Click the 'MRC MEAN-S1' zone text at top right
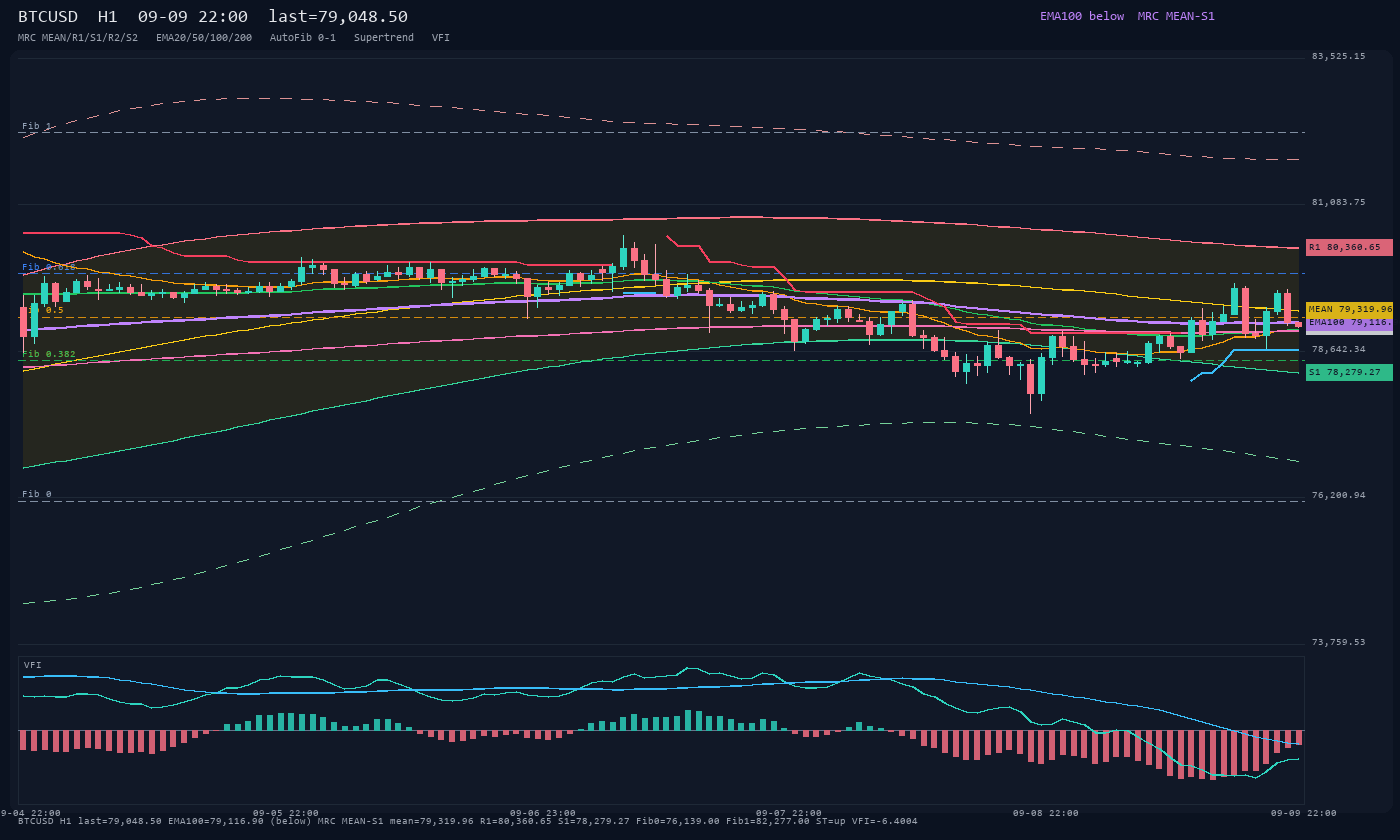The width and height of the screenshot is (1400, 840). coord(1176,16)
